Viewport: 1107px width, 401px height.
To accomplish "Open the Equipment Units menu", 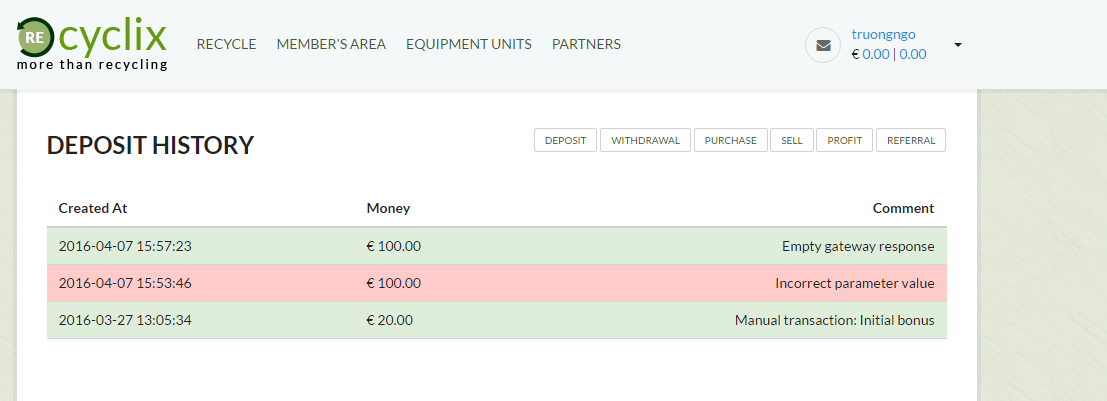I will tap(469, 44).
